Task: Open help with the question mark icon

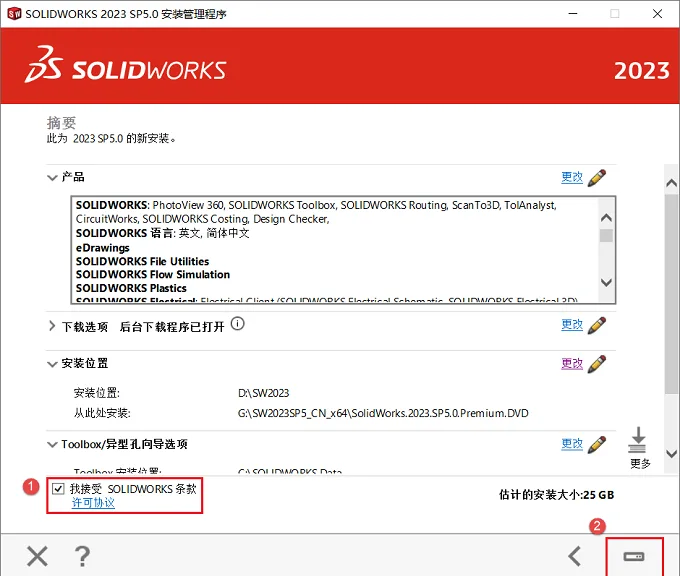Action: point(82,556)
